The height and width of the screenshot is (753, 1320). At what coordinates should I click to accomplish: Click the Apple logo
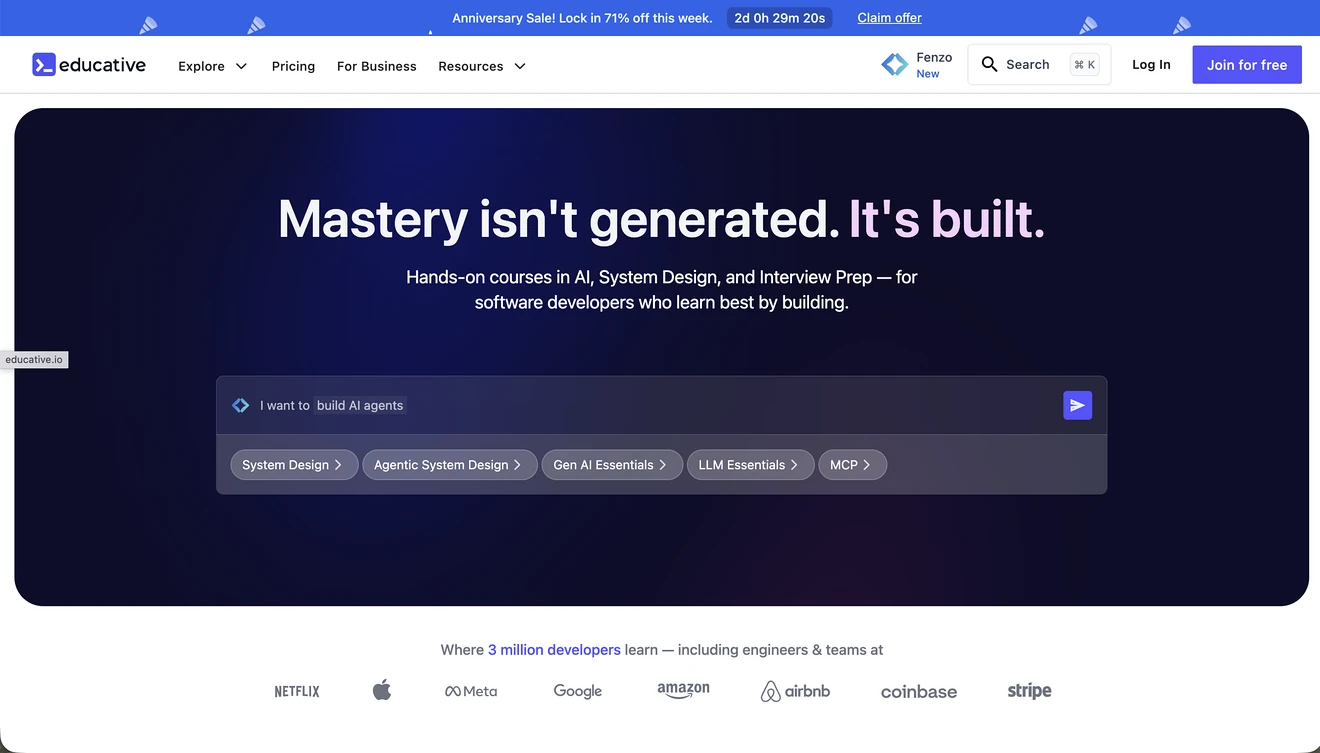[382, 689]
